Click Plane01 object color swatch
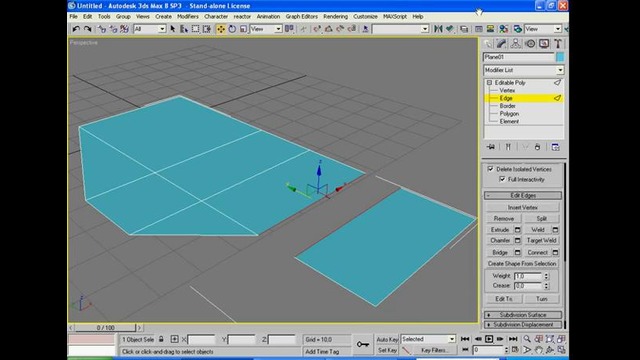The height and width of the screenshot is (360, 640). click(560, 57)
